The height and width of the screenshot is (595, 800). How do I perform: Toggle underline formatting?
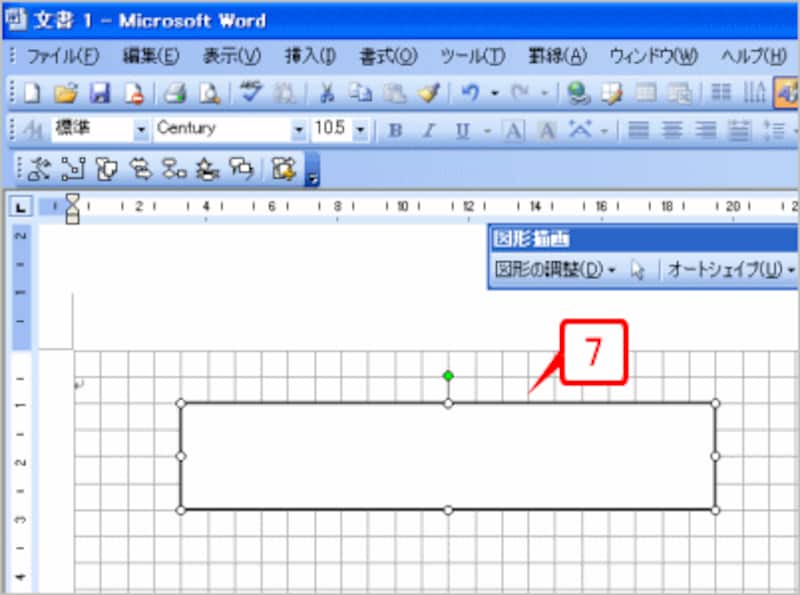[461, 130]
